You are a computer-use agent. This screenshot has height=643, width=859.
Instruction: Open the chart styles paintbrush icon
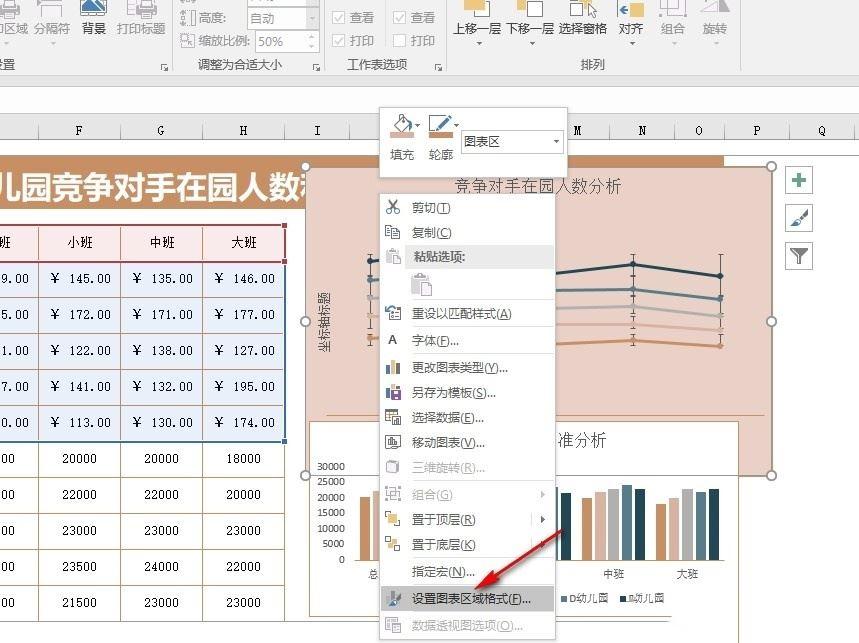799,218
